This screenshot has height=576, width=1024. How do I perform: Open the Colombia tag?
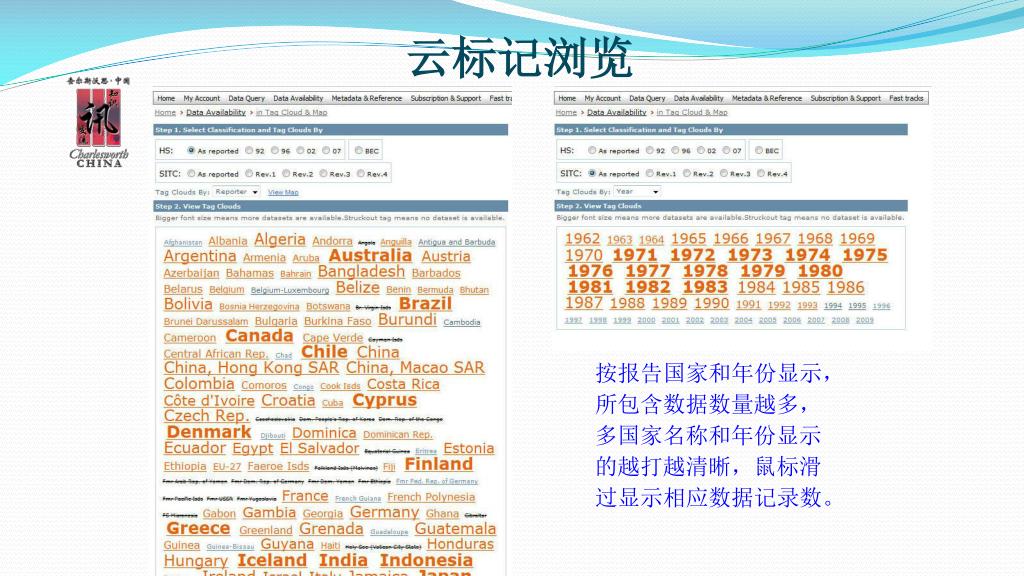coord(199,384)
